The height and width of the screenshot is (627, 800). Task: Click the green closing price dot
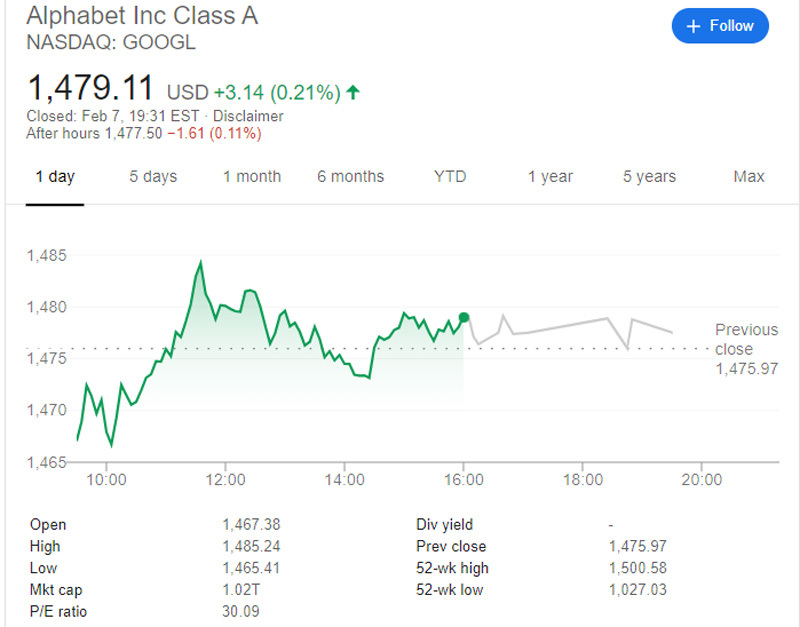click(464, 317)
